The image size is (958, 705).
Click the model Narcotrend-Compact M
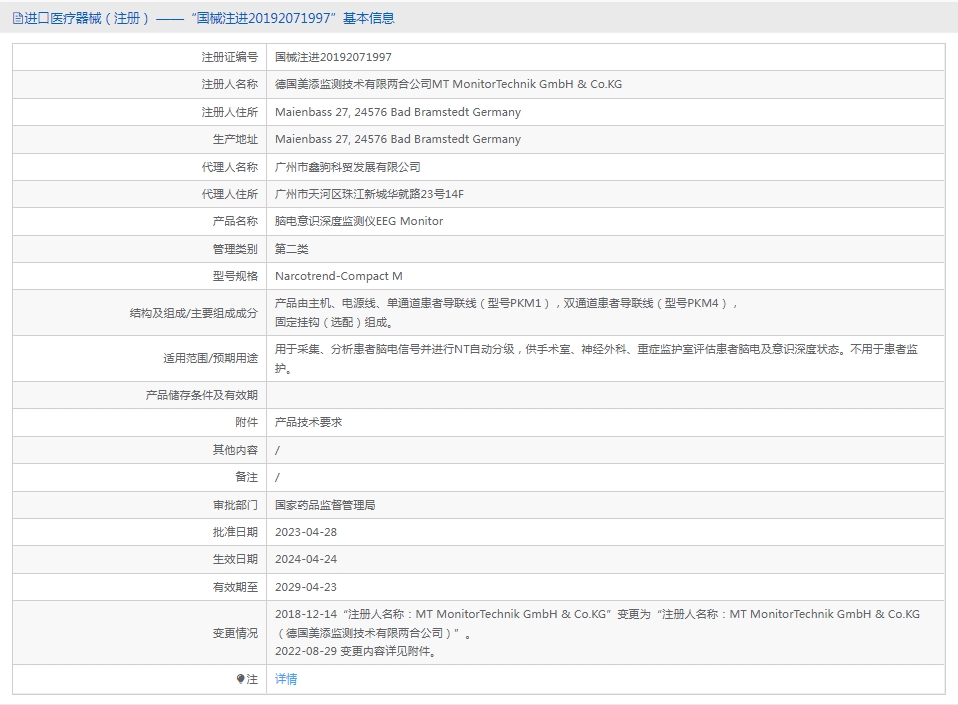(338, 276)
